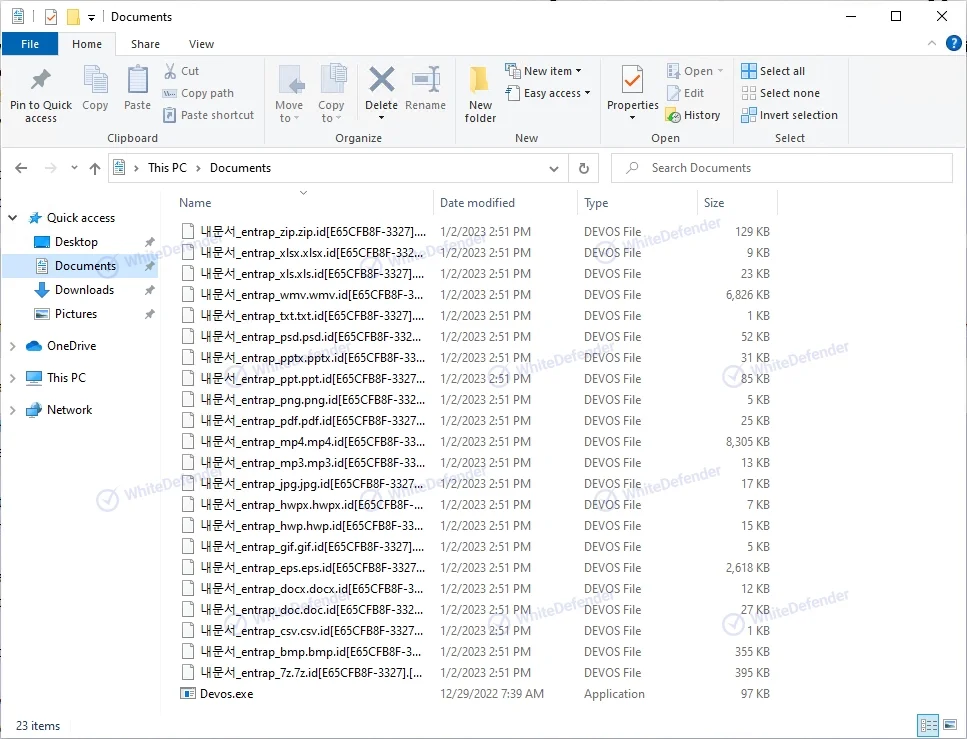Switch to Details view in status bar
967x739 pixels.
coord(926,726)
